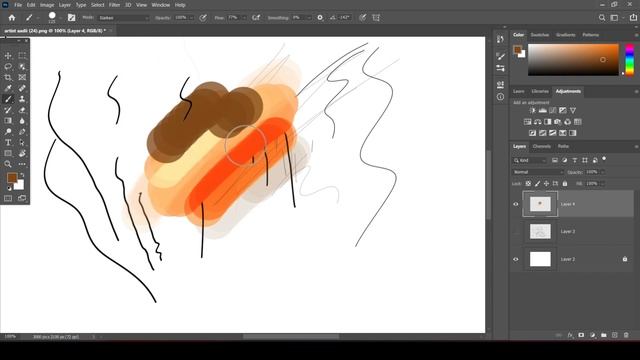Select the Layer 3 thumbnail

click(x=540, y=231)
